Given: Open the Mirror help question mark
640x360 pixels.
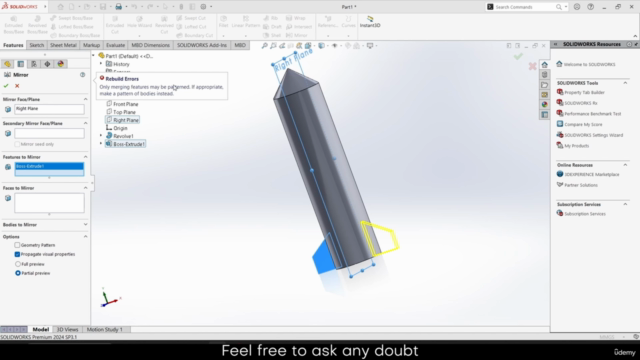Looking at the screenshot, I should [82, 75].
